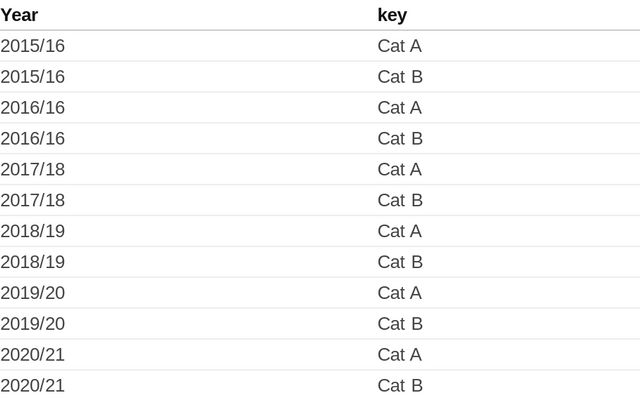Select the 2019/20 year cell beside Cat B
Viewport: 640px width, 400px height.
(33, 325)
